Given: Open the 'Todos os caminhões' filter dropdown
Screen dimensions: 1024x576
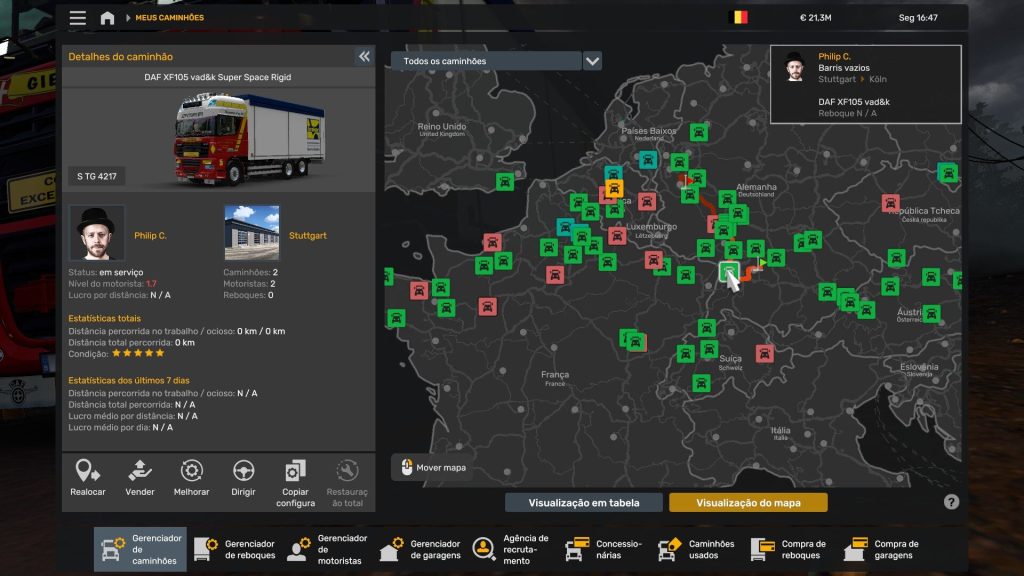Looking at the screenshot, I should coord(486,61).
